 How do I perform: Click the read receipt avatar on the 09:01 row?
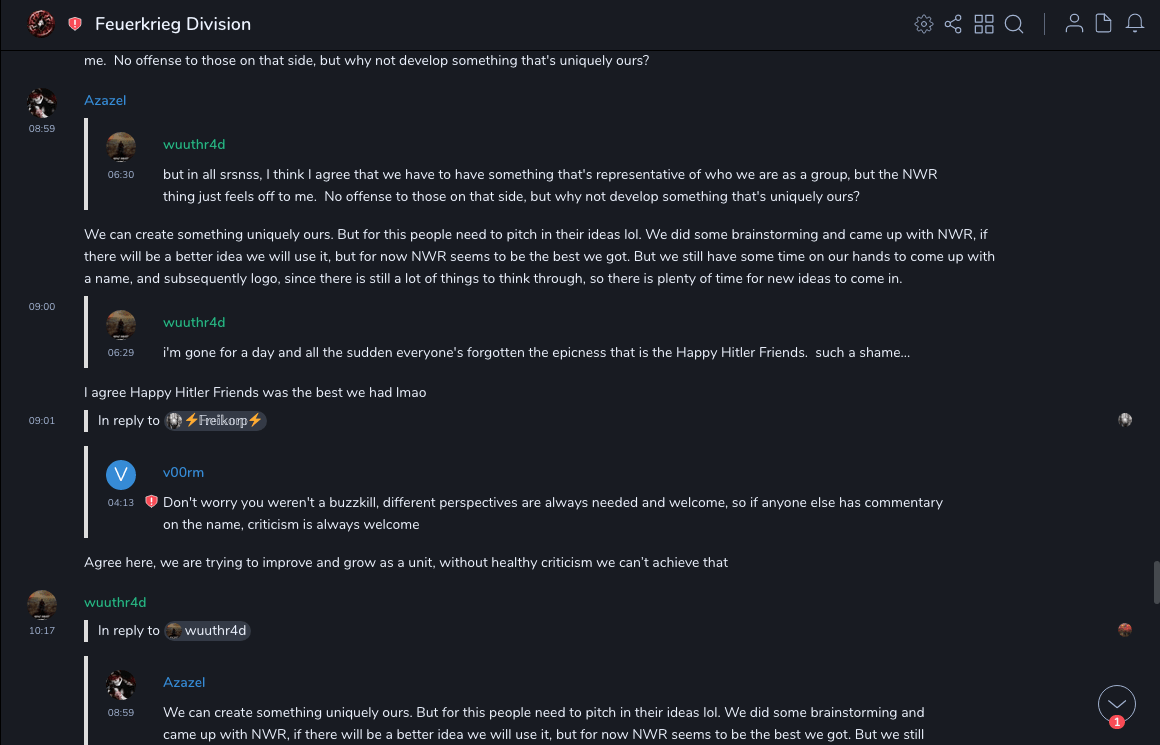(1125, 420)
